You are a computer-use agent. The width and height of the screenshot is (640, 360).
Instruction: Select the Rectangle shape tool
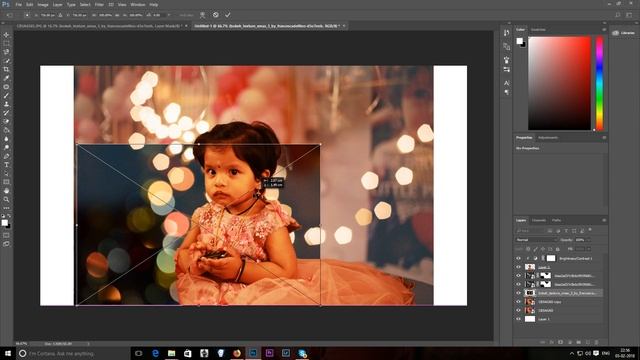[x=6, y=182]
